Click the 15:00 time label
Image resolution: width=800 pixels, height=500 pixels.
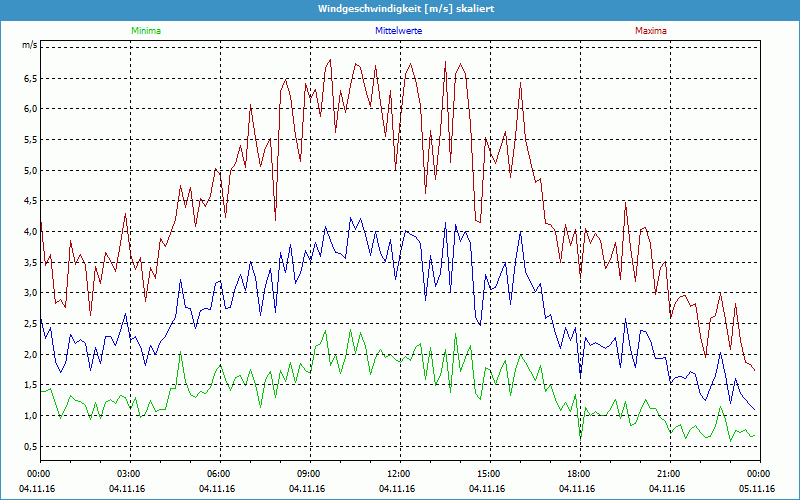coord(490,474)
